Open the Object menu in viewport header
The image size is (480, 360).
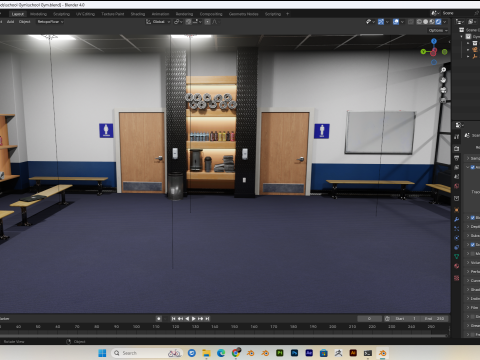(x=24, y=22)
